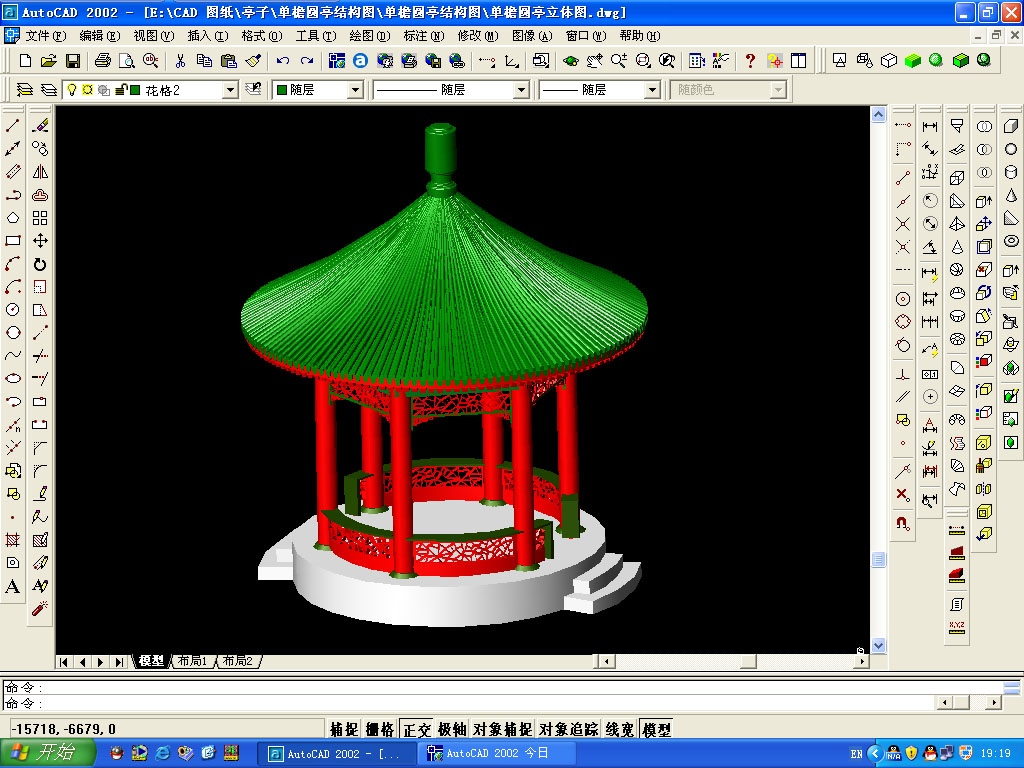Toggle 对象捕捉 object snap

click(x=502, y=729)
